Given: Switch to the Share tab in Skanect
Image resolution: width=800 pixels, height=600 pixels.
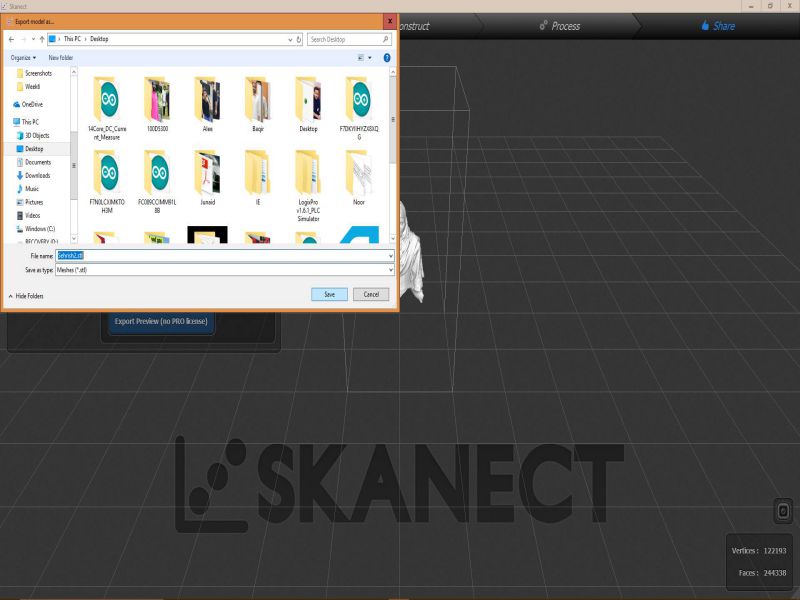Looking at the screenshot, I should point(718,26).
